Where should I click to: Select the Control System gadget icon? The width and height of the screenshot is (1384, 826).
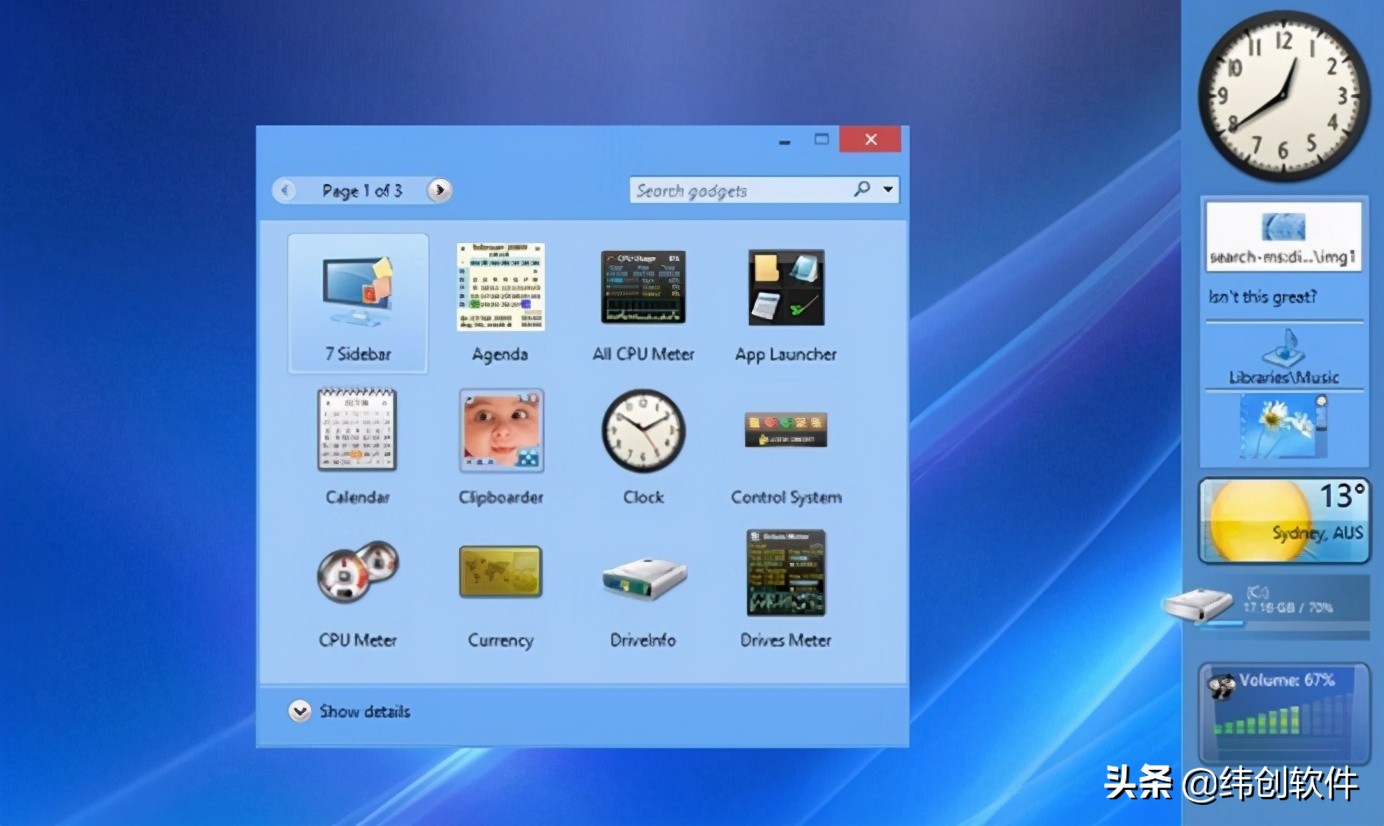click(x=786, y=429)
